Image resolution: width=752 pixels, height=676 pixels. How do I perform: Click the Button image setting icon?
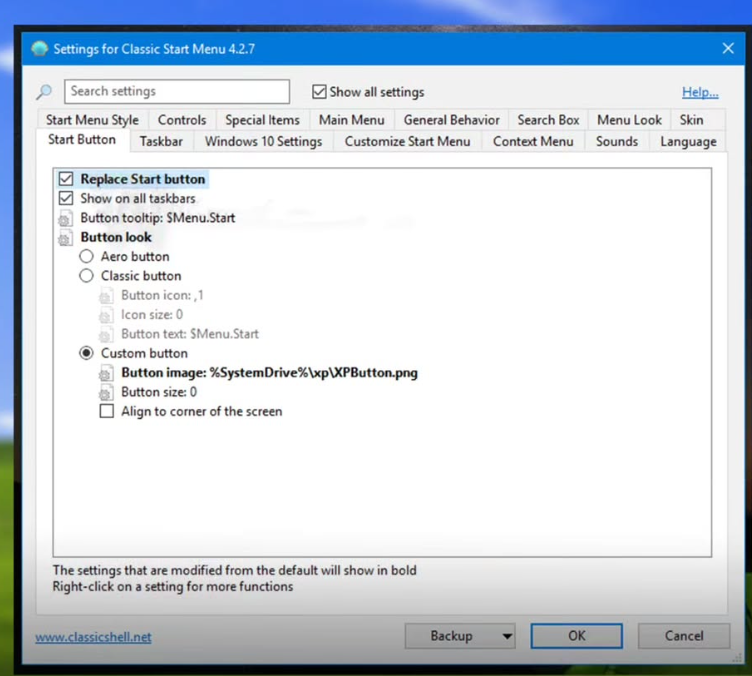pyautogui.click(x=106, y=373)
